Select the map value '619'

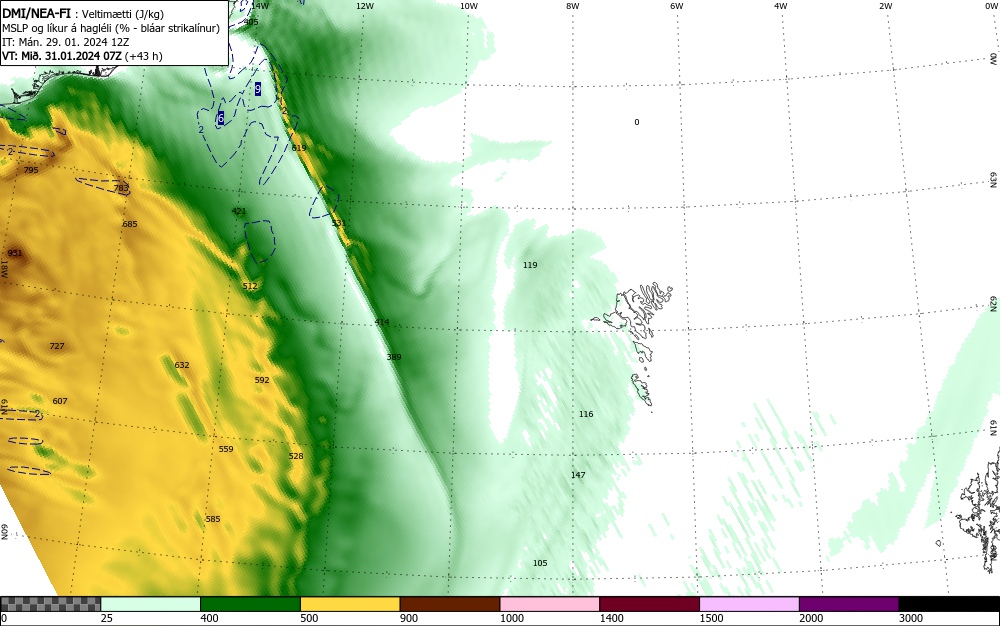click(298, 148)
